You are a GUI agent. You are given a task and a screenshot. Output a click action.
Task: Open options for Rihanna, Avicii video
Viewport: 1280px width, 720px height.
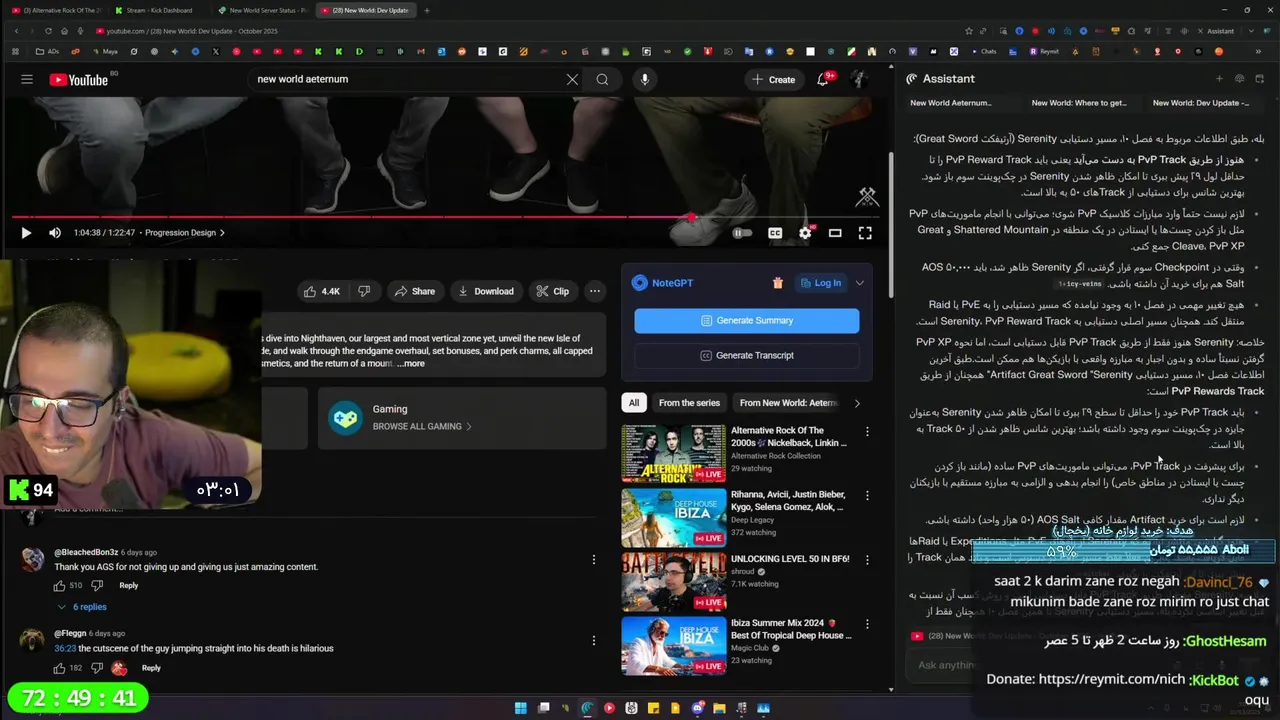click(x=867, y=496)
